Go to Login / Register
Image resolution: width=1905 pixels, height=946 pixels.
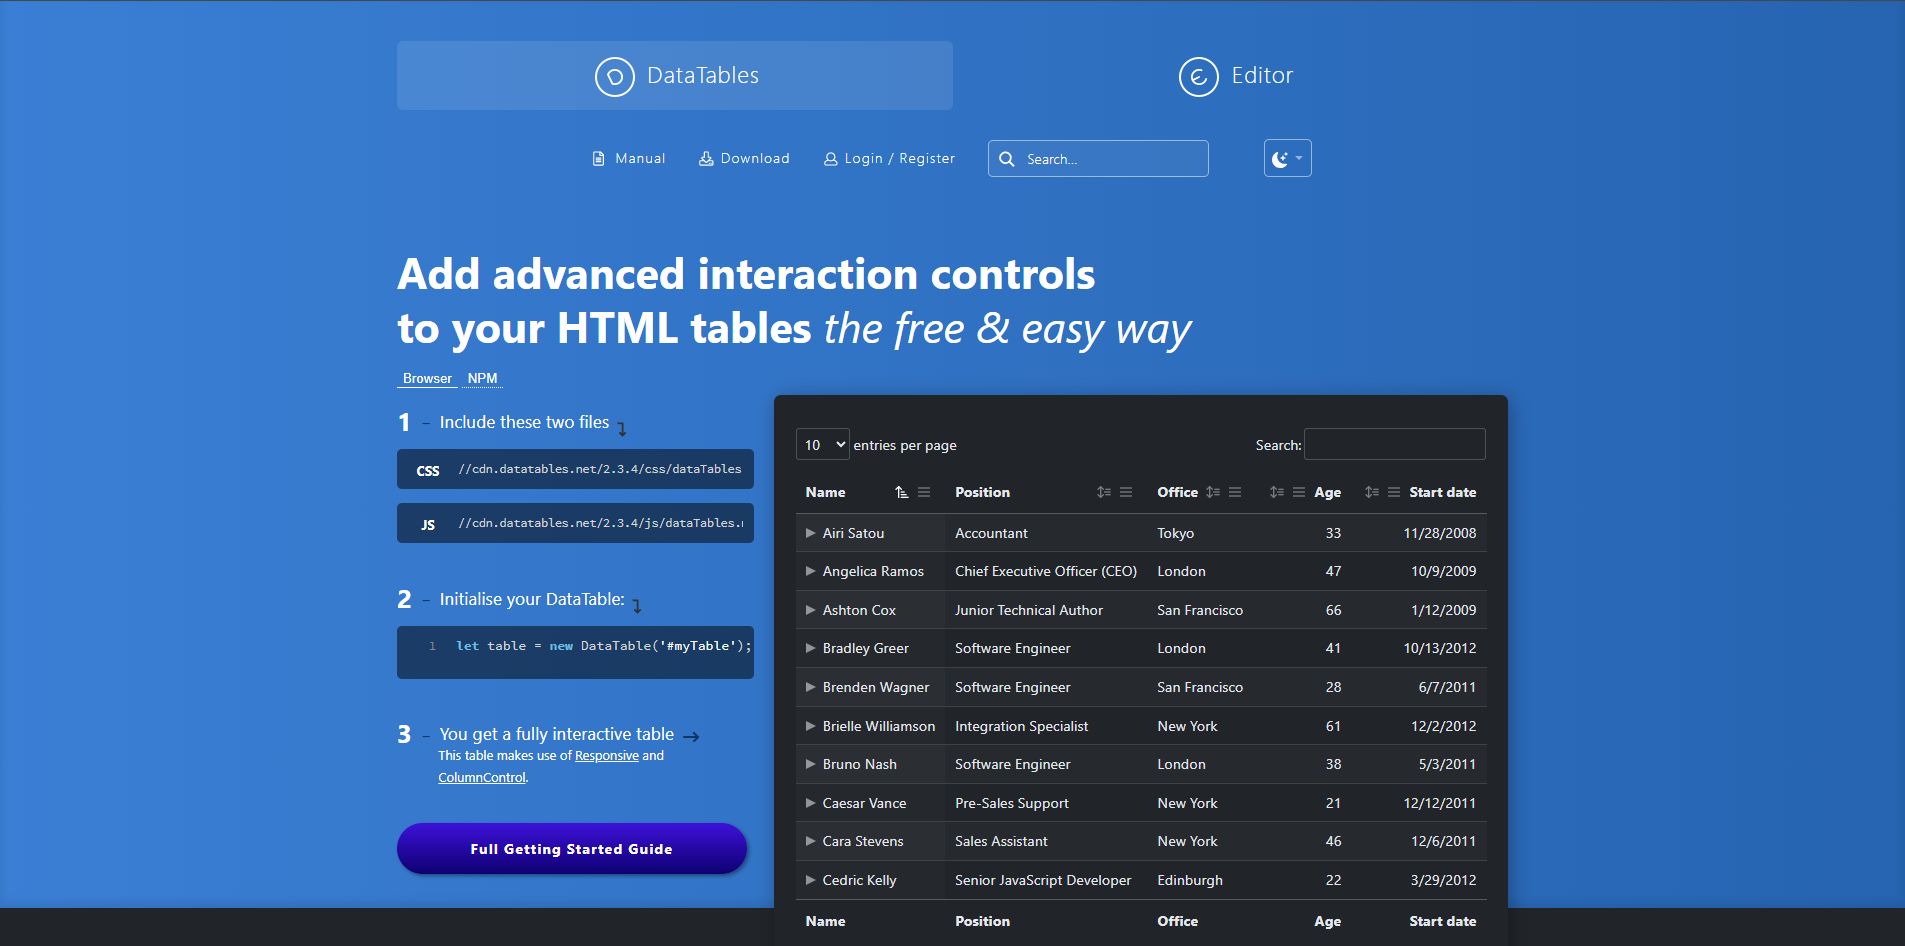coord(889,158)
